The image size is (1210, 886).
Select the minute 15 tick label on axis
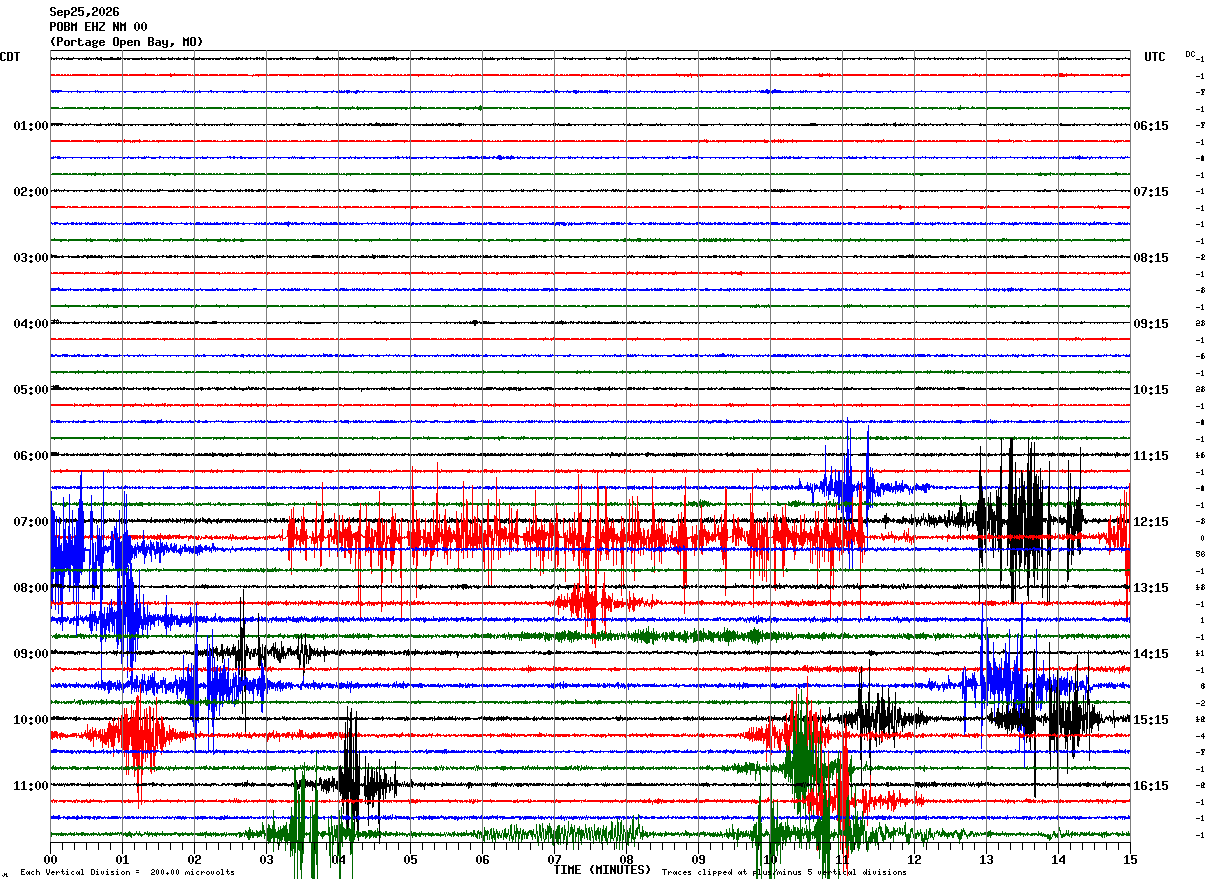(1130, 859)
